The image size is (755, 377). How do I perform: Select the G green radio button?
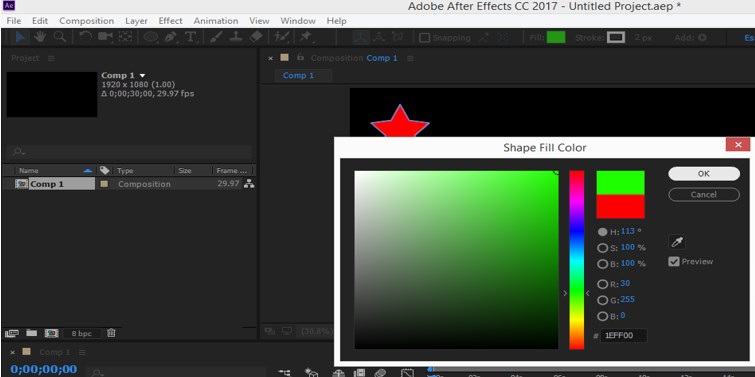602,300
